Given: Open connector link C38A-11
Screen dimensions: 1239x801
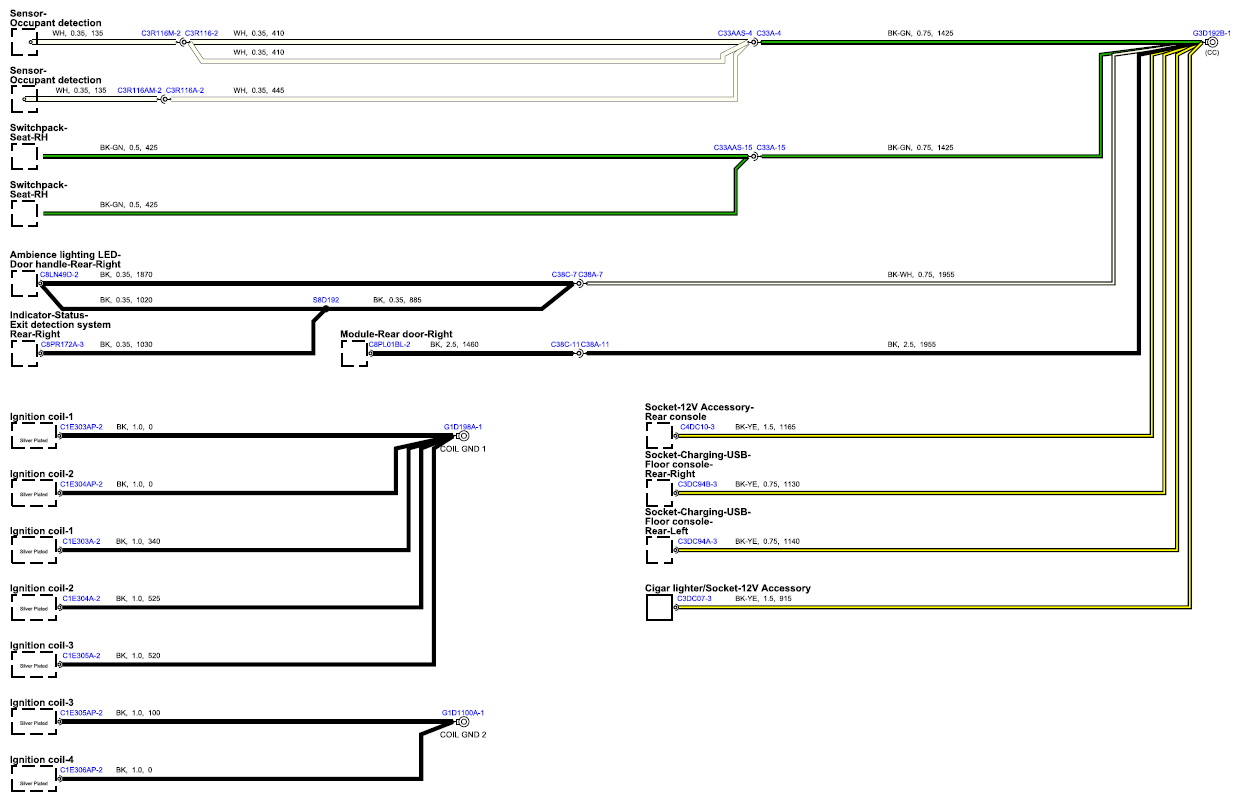Looking at the screenshot, I should coord(595,344).
